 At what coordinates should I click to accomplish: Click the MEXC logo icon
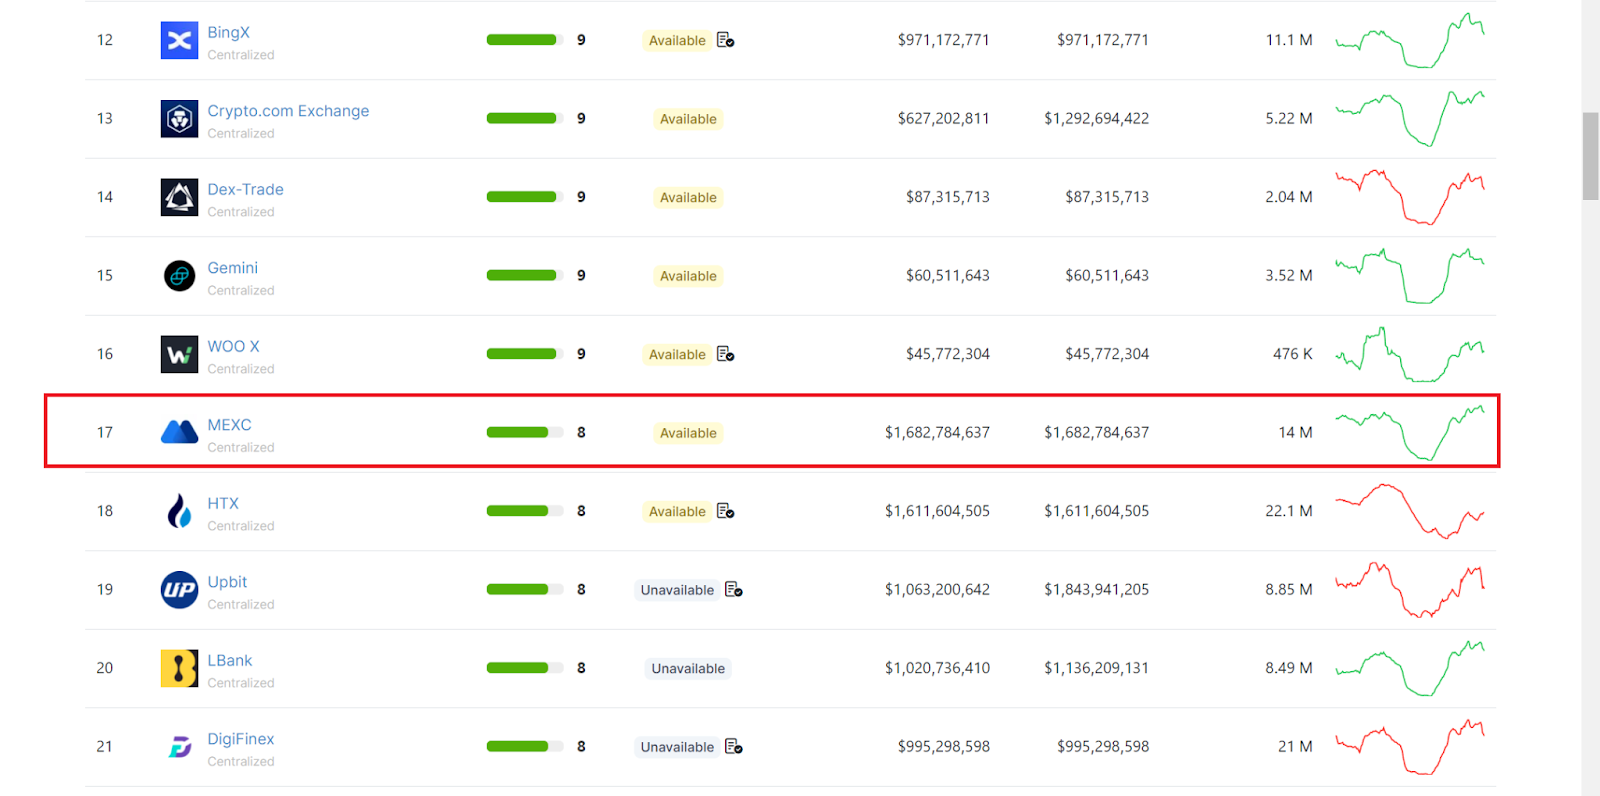click(x=179, y=432)
